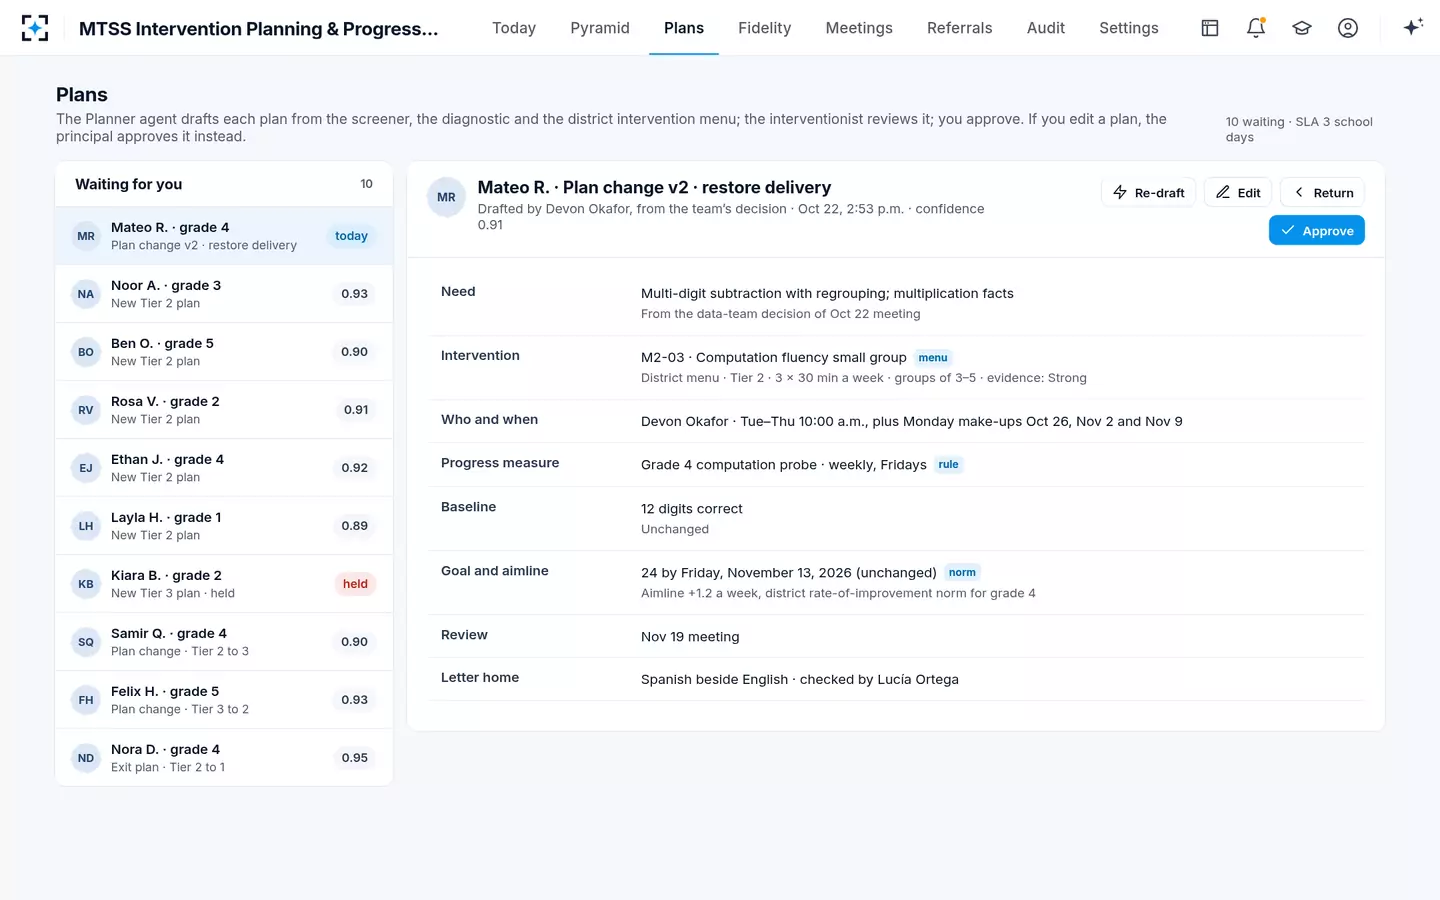The width and height of the screenshot is (1440, 900).
Task: Click the BO avatar for Ben O.
Action: tap(86, 352)
